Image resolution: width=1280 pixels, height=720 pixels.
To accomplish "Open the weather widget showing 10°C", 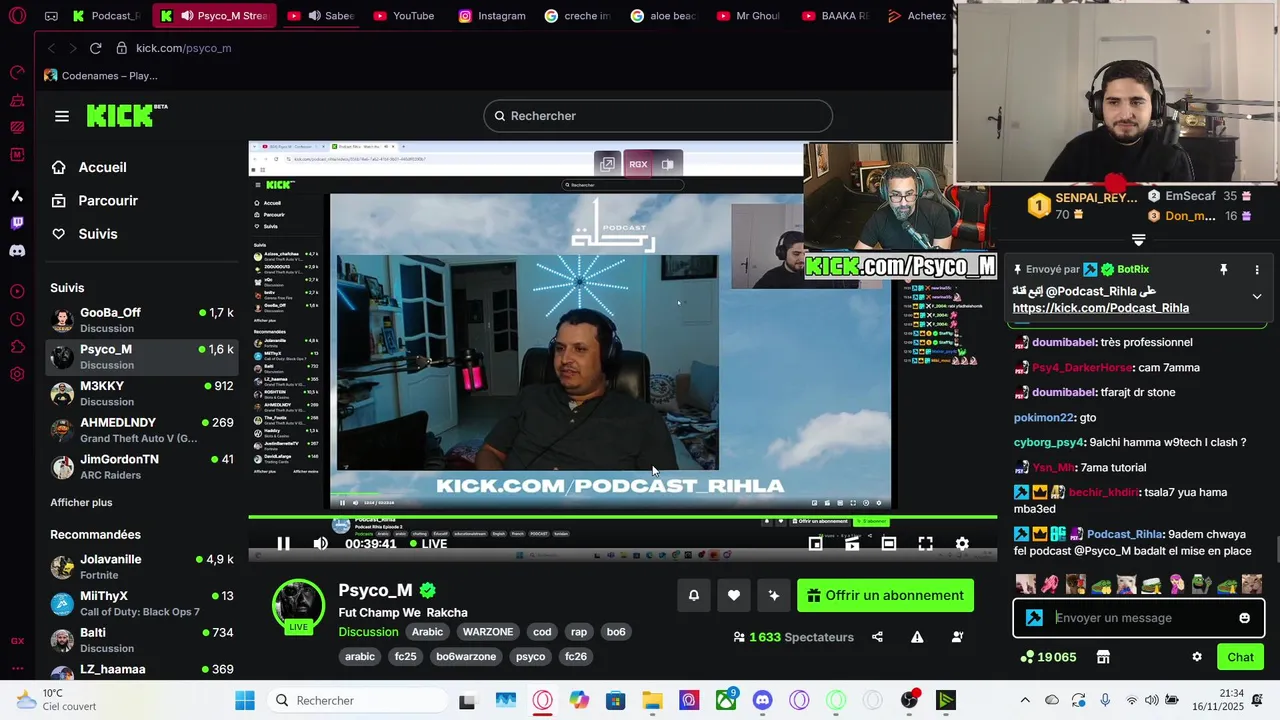I will (58, 700).
